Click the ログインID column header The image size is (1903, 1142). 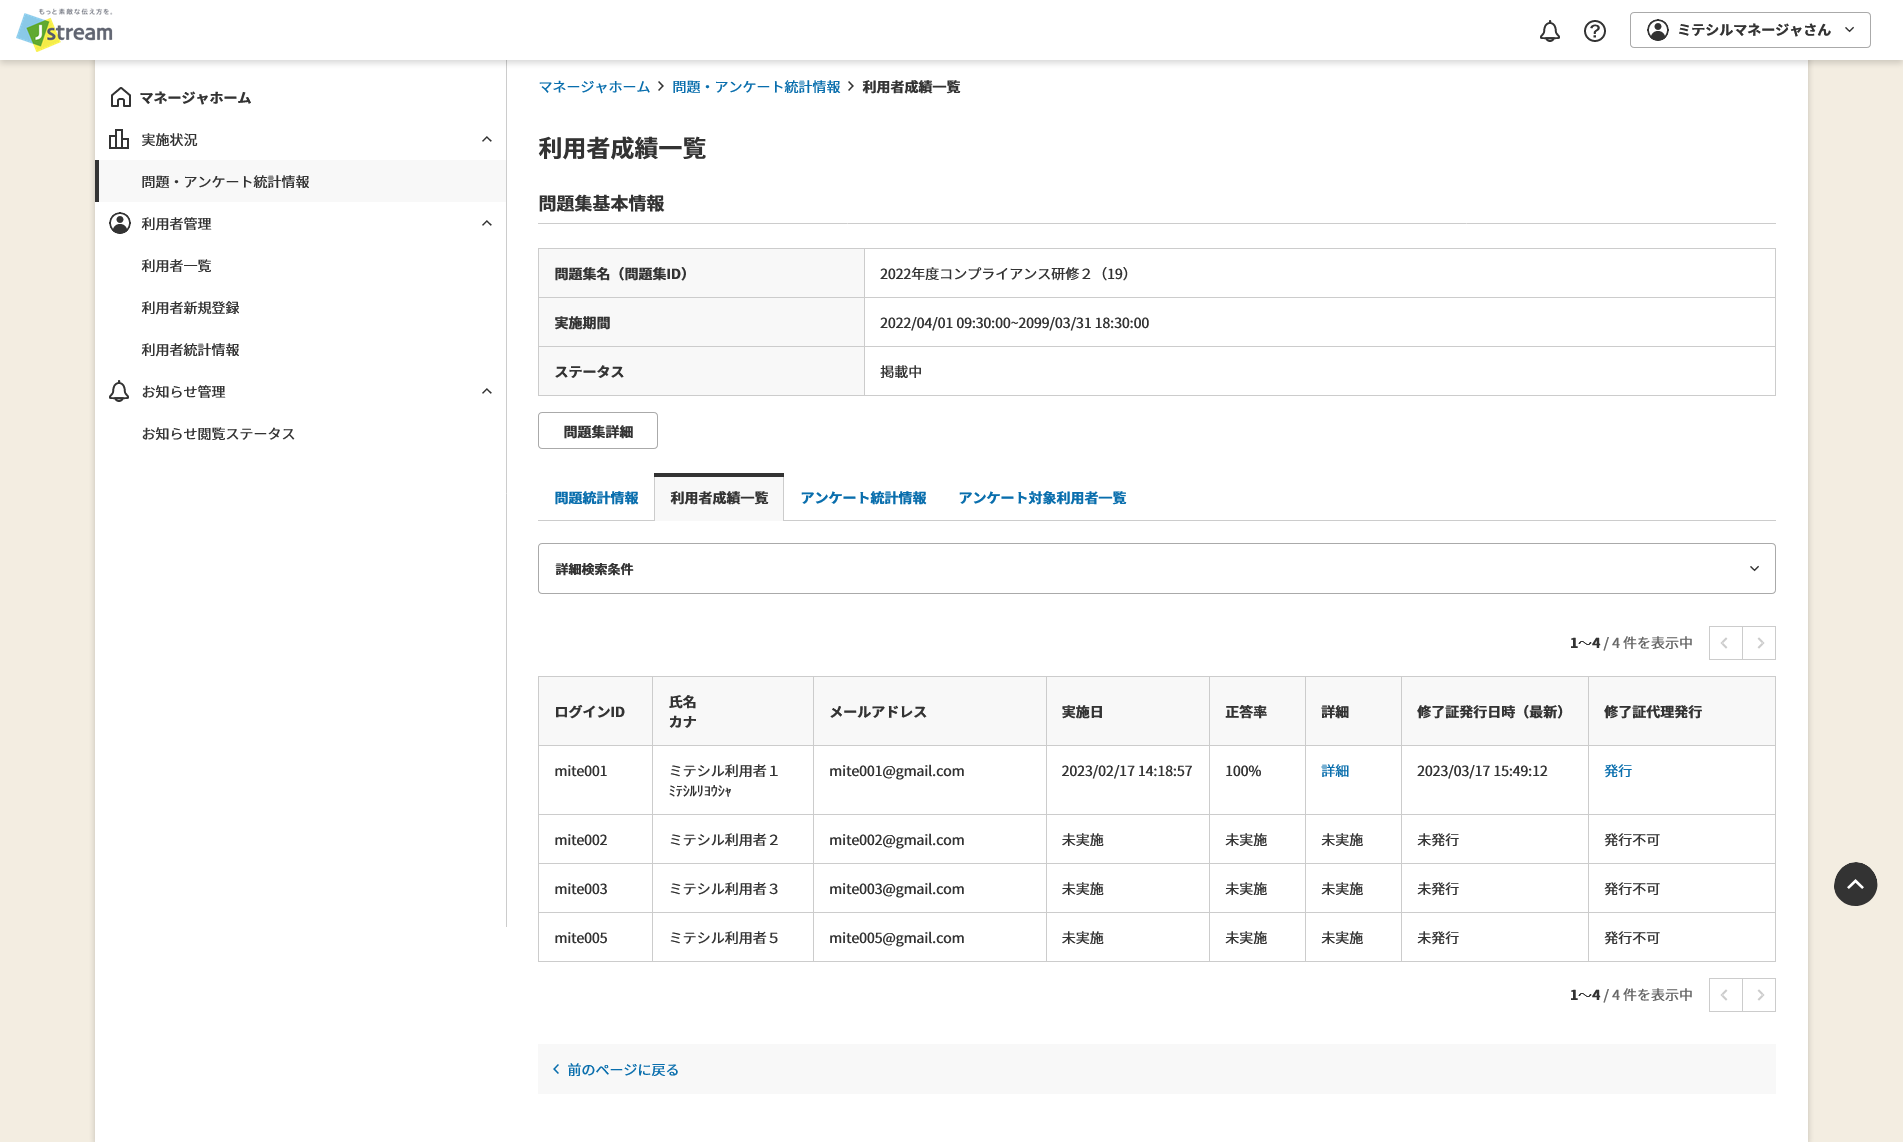(595, 711)
